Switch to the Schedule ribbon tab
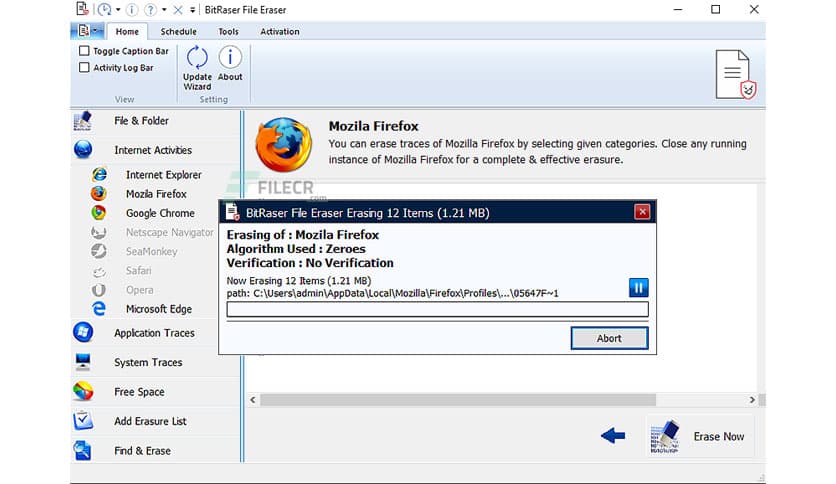This screenshot has width=836, height=484. pos(178,31)
